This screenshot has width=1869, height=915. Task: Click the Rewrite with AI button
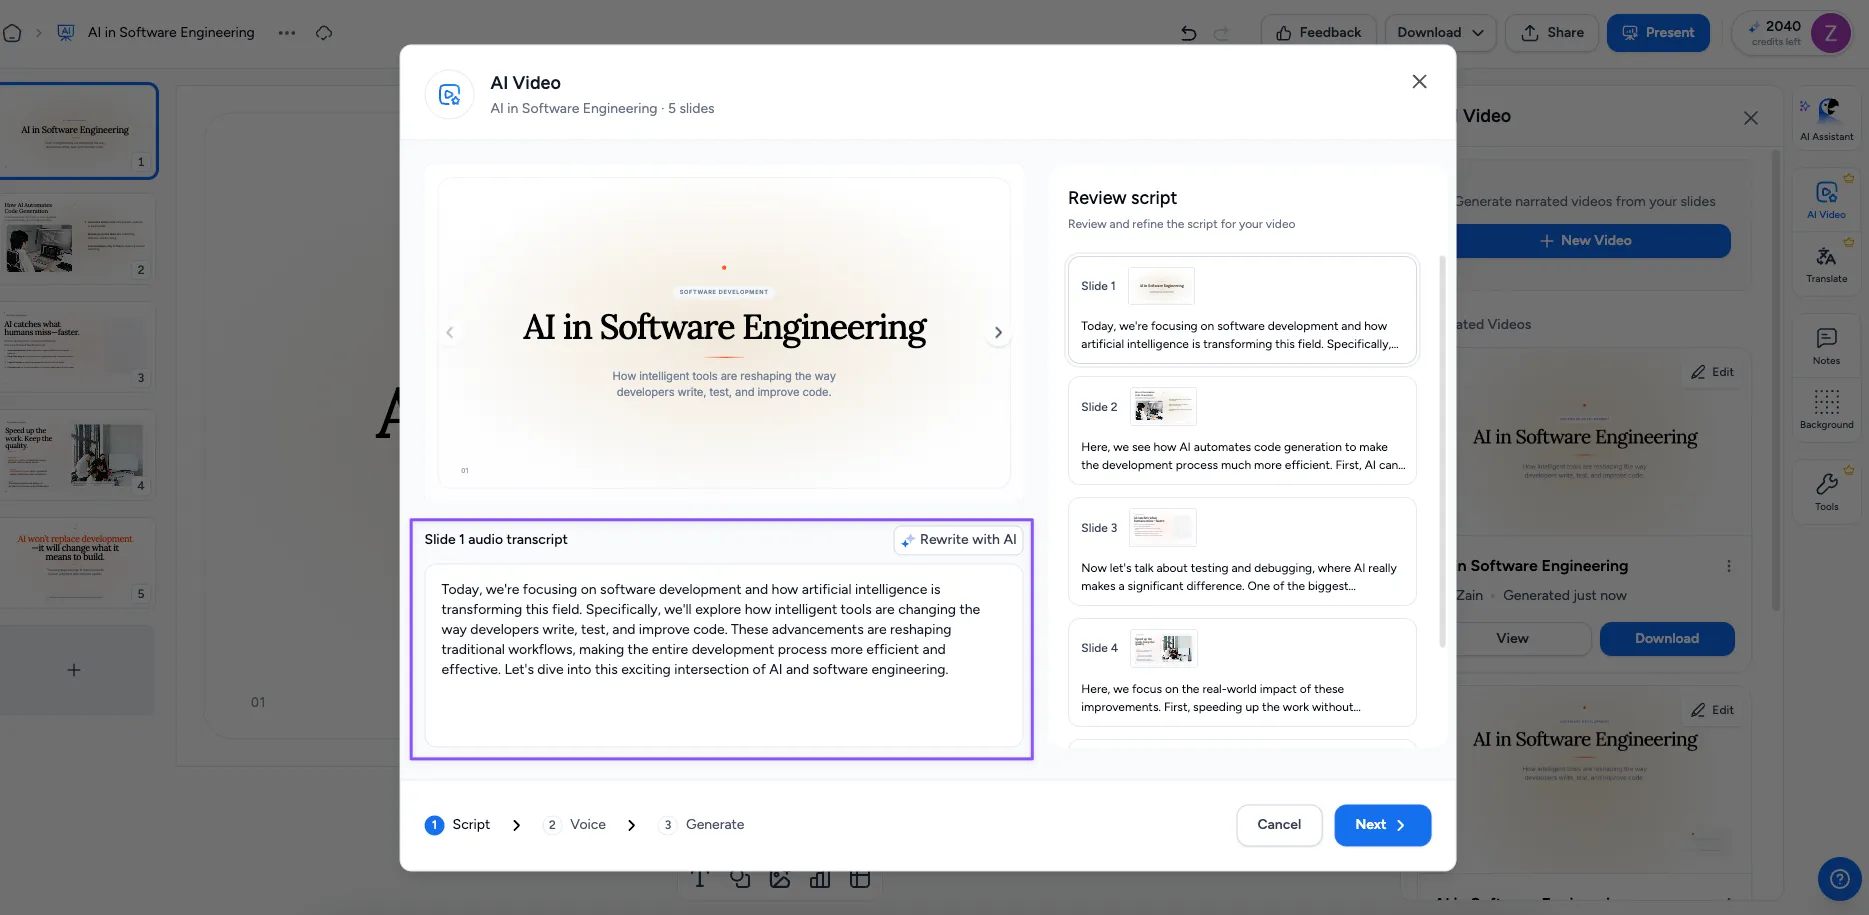pos(958,540)
